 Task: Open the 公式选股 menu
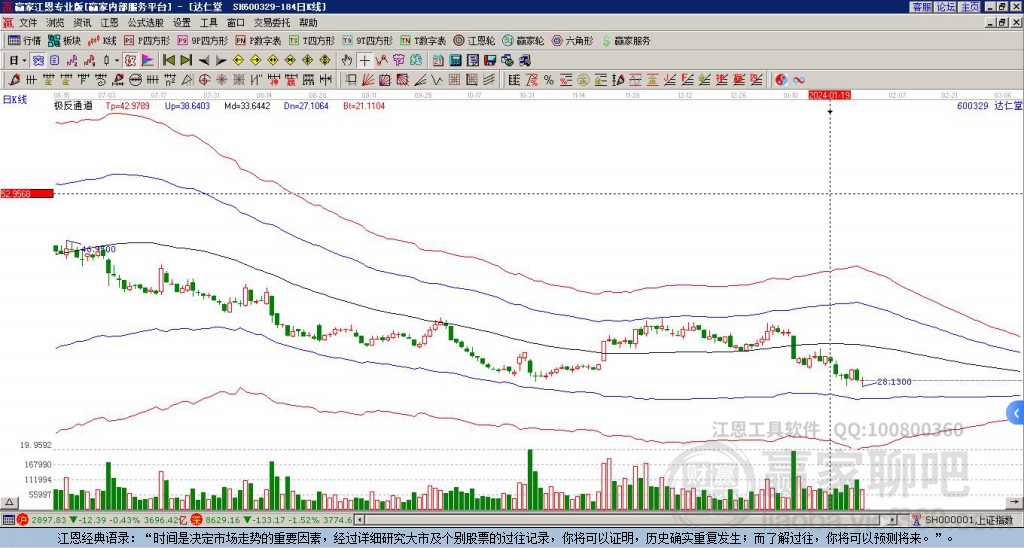tap(146, 23)
